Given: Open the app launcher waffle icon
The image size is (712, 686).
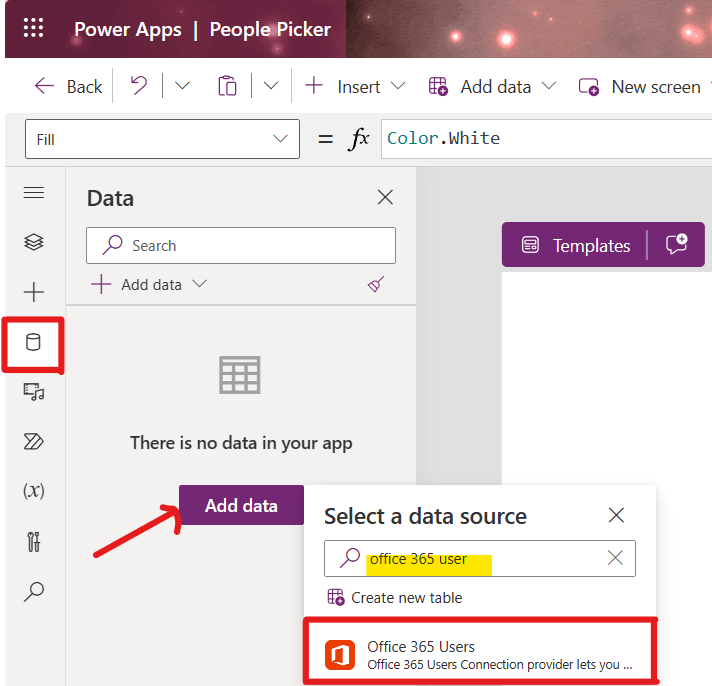Looking at the screenshot, I should click(x=33, y=28).
